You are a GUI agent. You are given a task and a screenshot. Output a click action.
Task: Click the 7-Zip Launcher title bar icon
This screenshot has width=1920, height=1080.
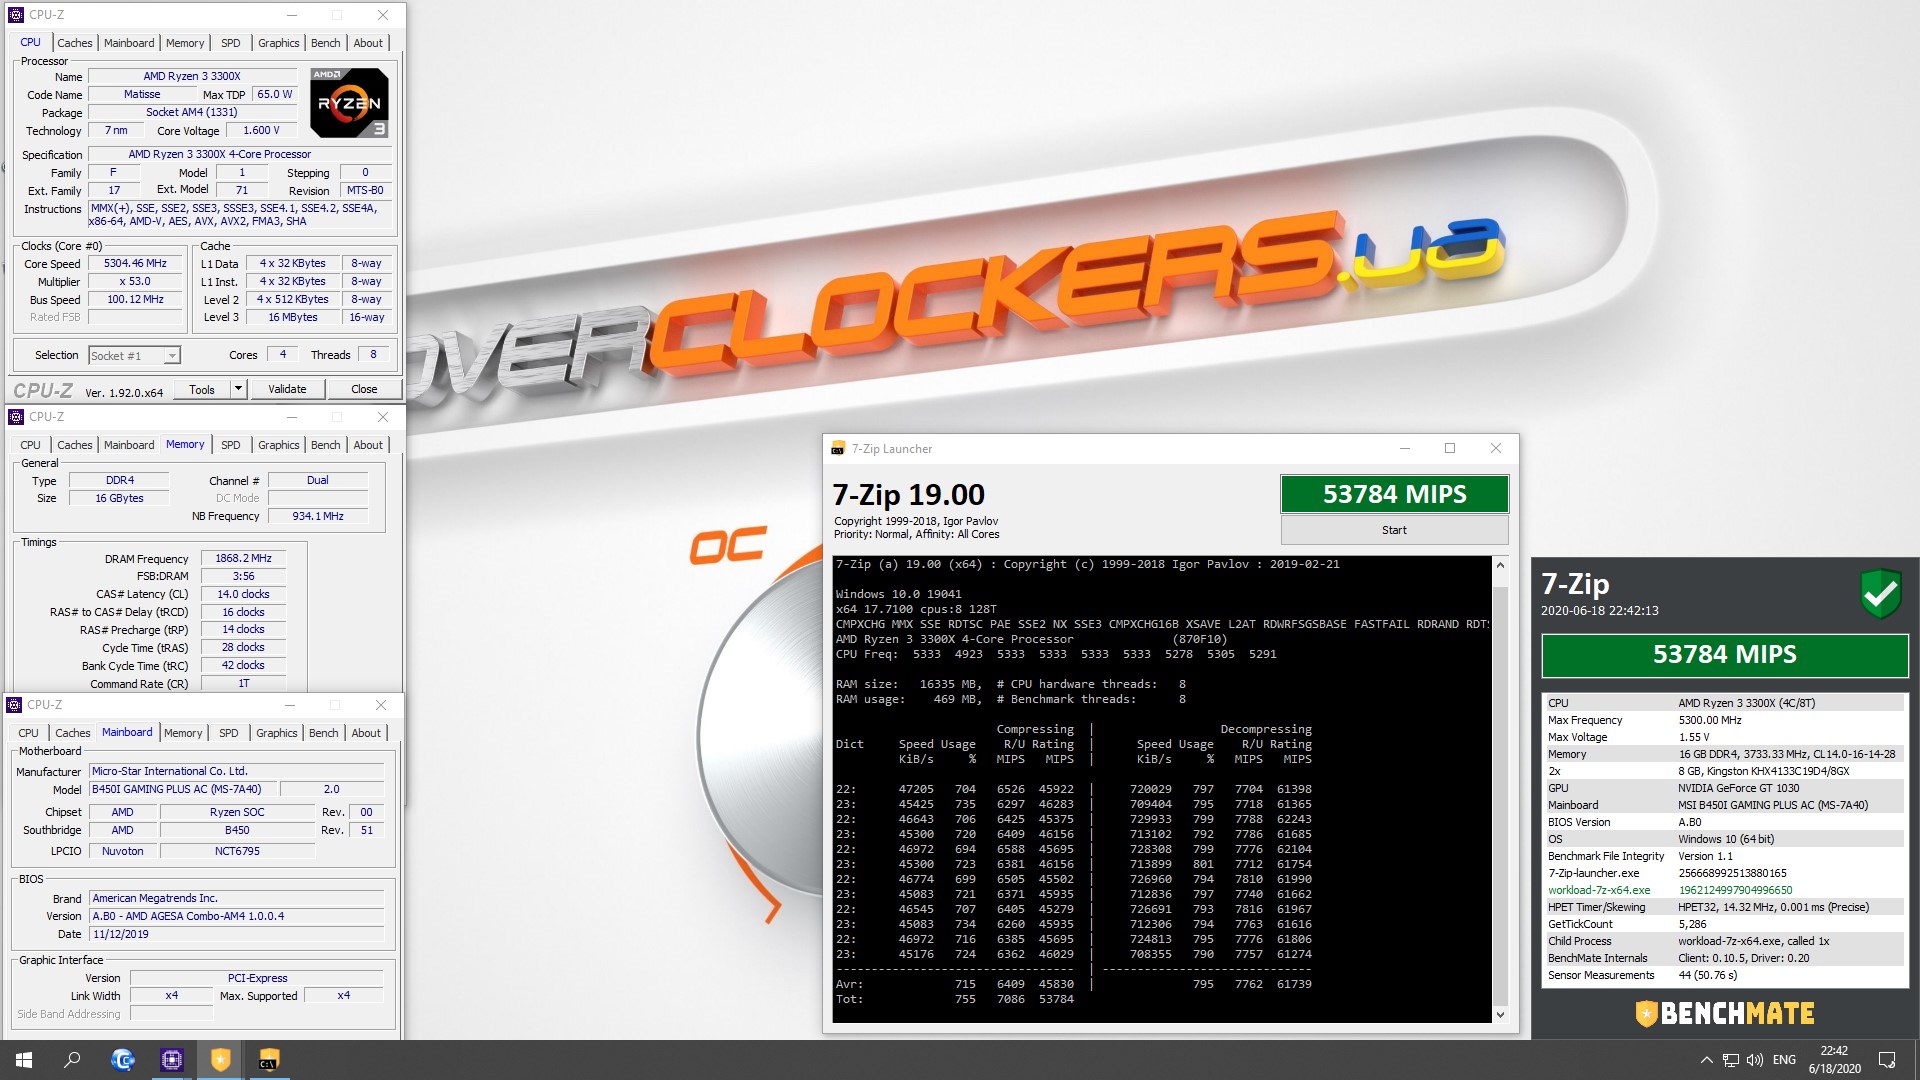pos(838,449)
